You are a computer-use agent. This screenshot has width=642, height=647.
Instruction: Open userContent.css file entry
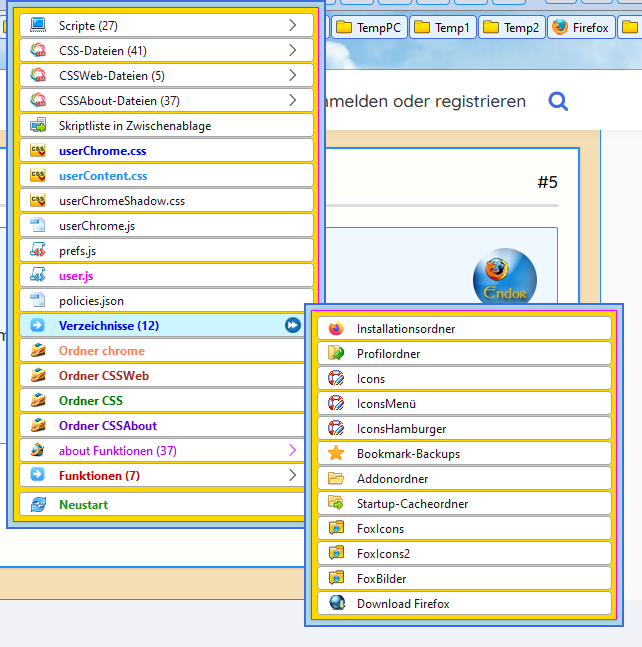click(166, 176)
